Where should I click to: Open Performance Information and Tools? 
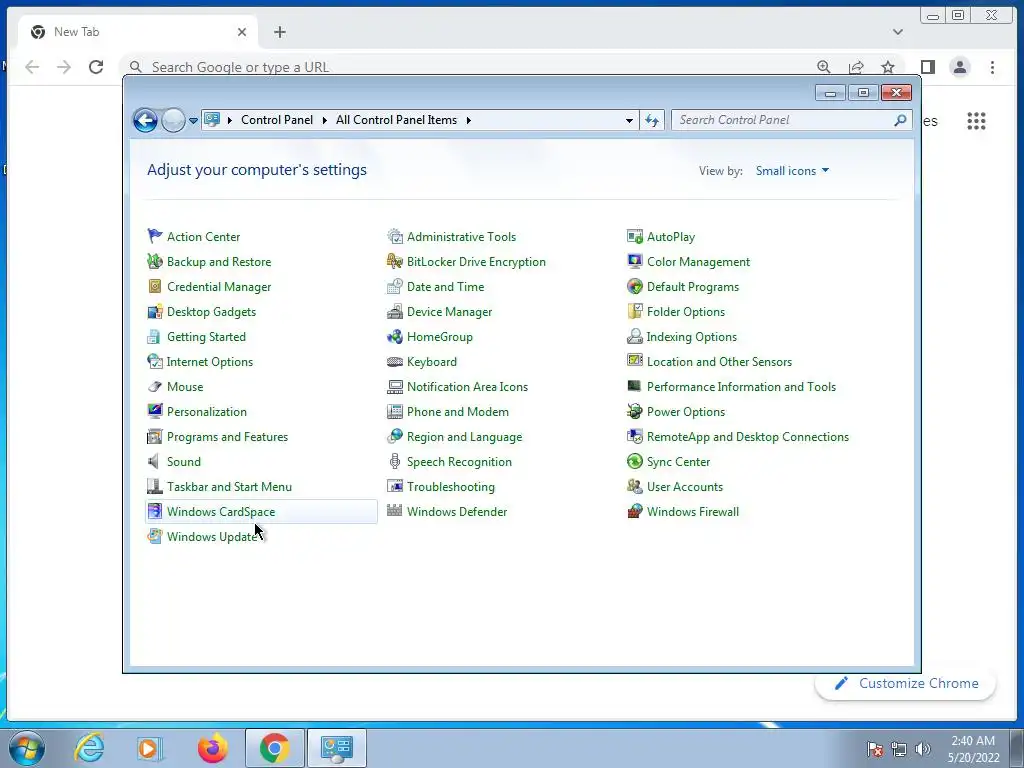[741, 387]
